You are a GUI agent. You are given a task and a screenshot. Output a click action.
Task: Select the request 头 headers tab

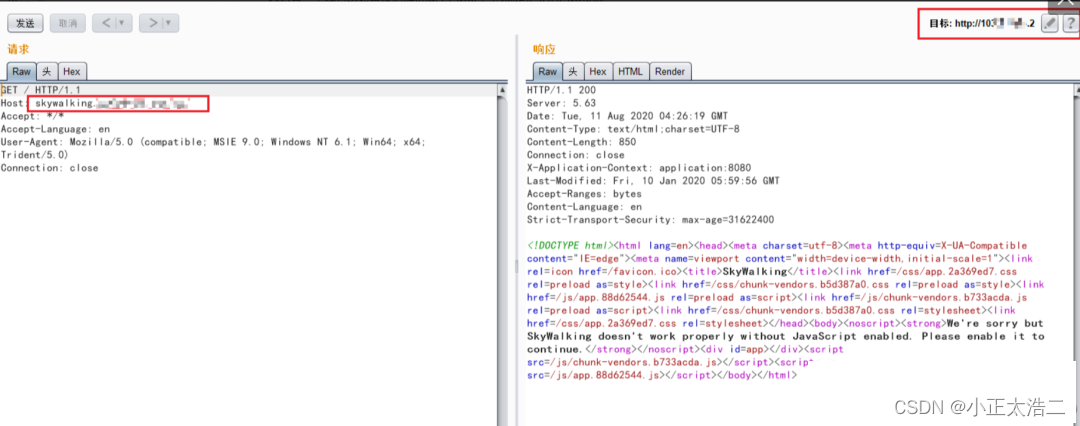point(47,71)
